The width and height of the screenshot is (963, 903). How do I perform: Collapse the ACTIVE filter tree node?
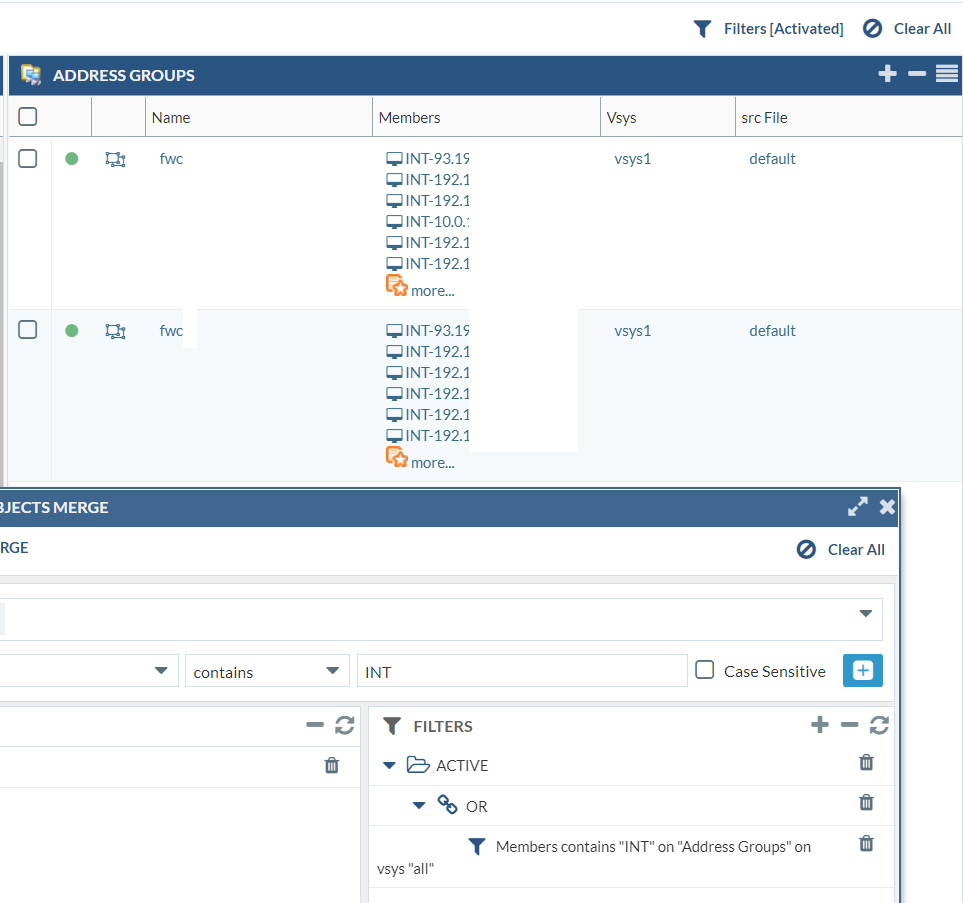pos(390,766)
